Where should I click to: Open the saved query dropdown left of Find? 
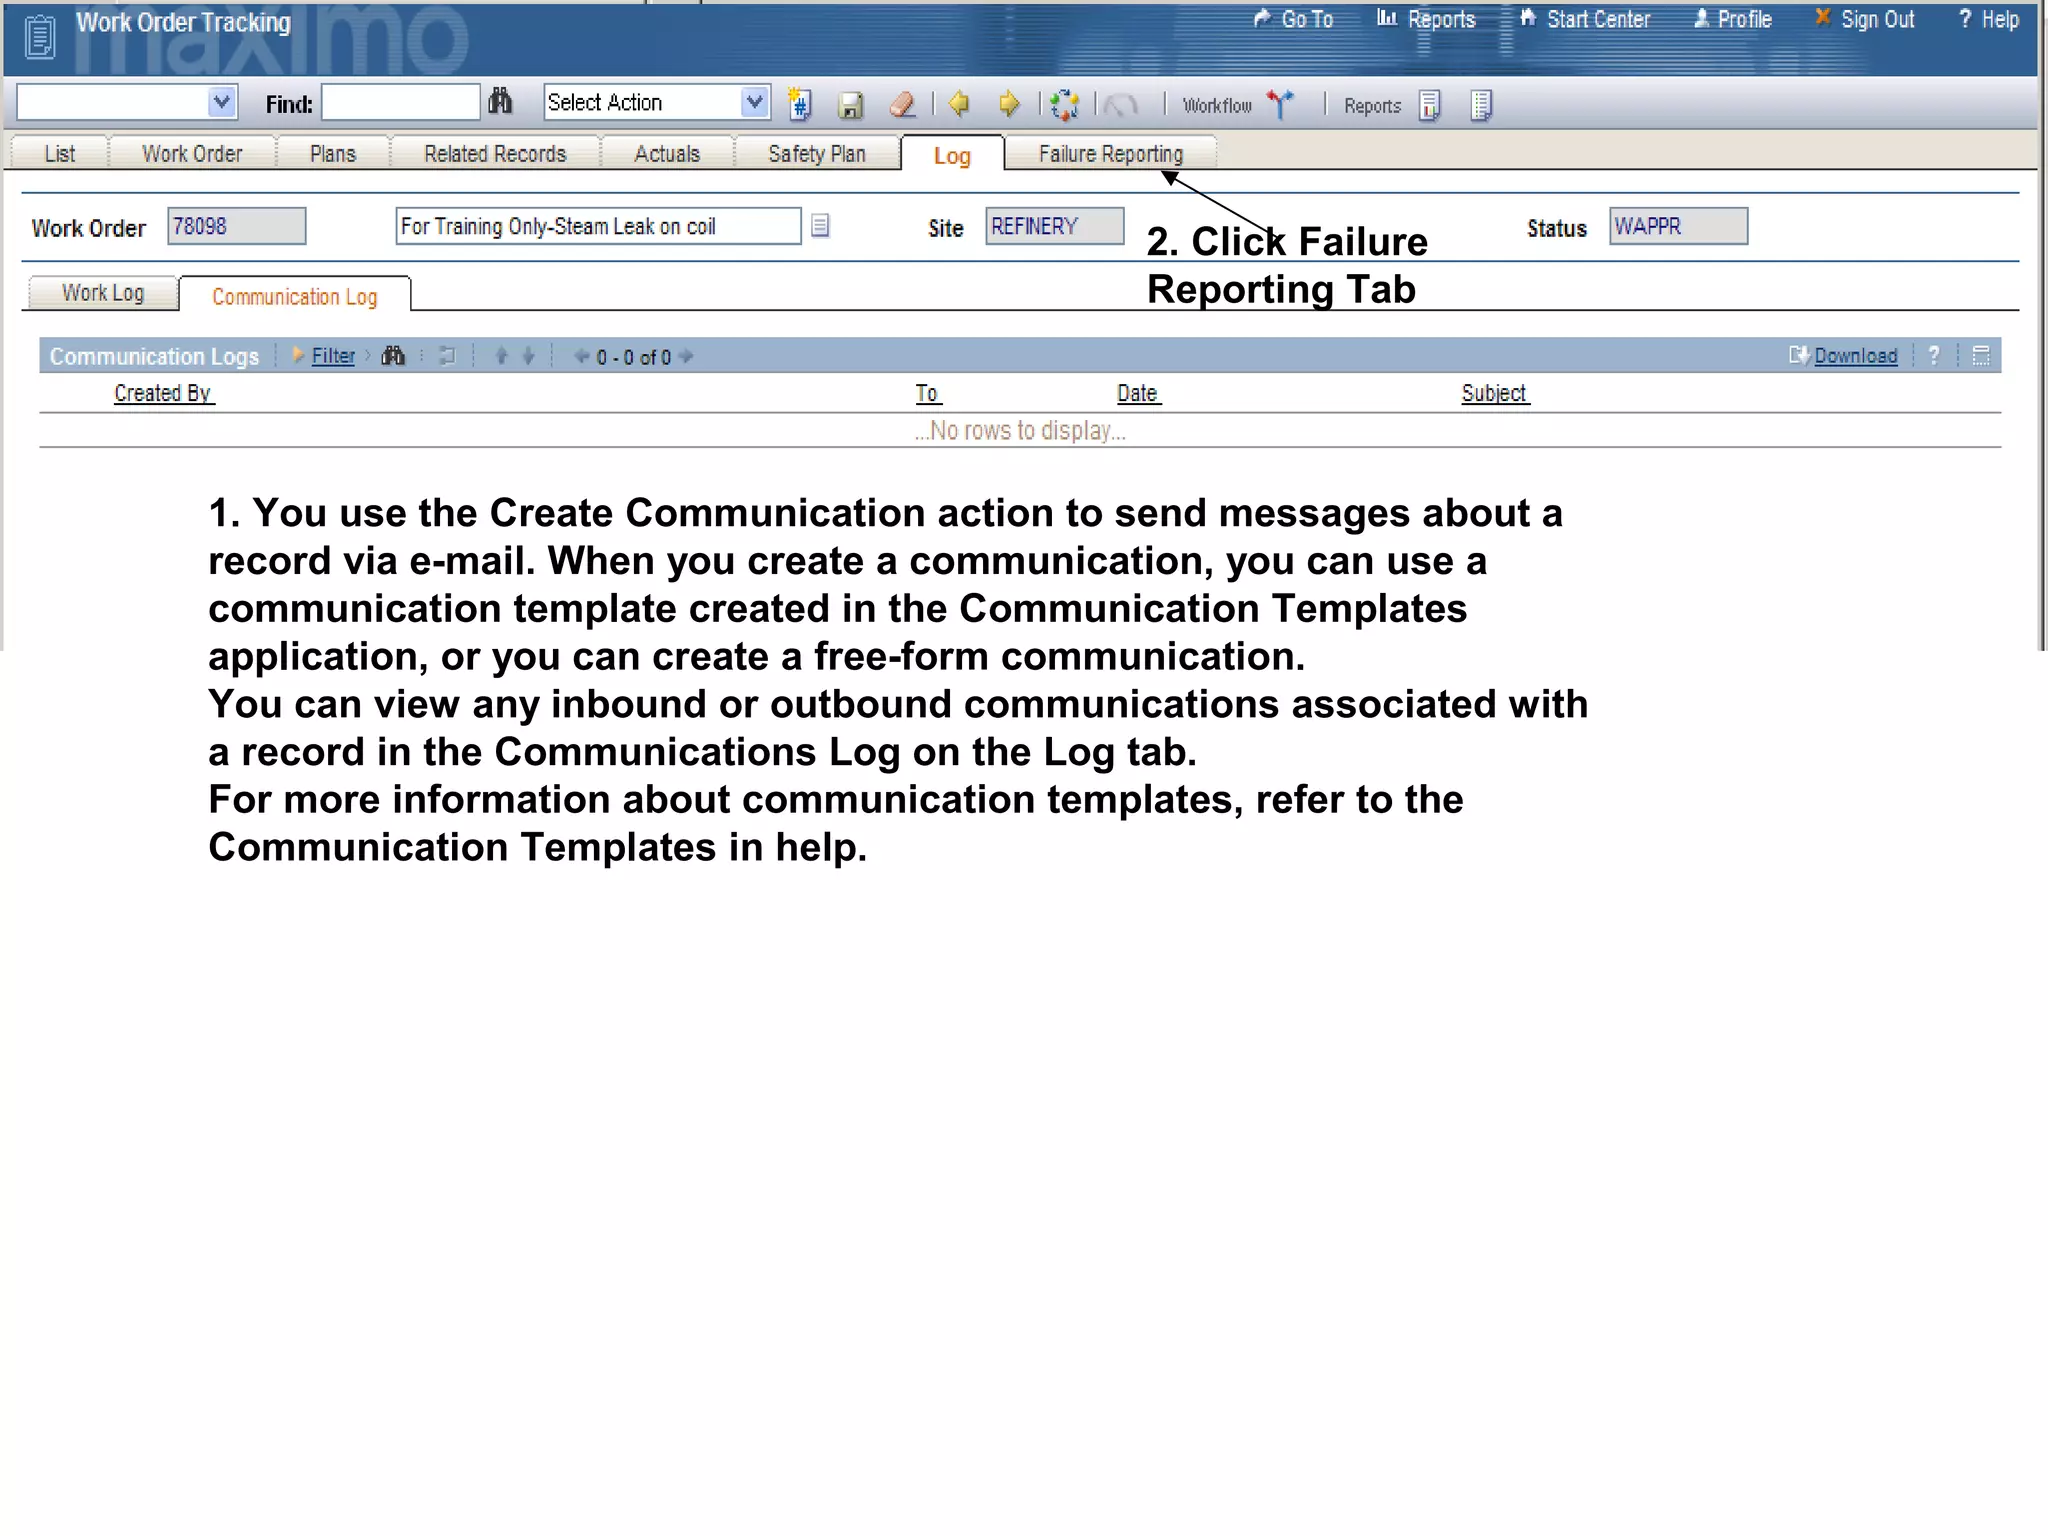tap(222, 102)
